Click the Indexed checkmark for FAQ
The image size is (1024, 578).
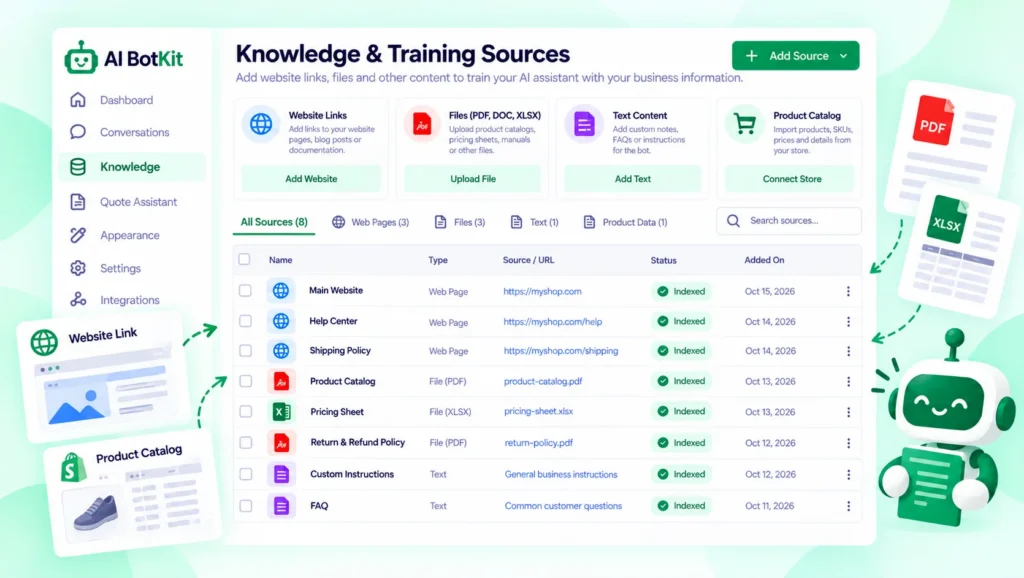coord(663,506)
